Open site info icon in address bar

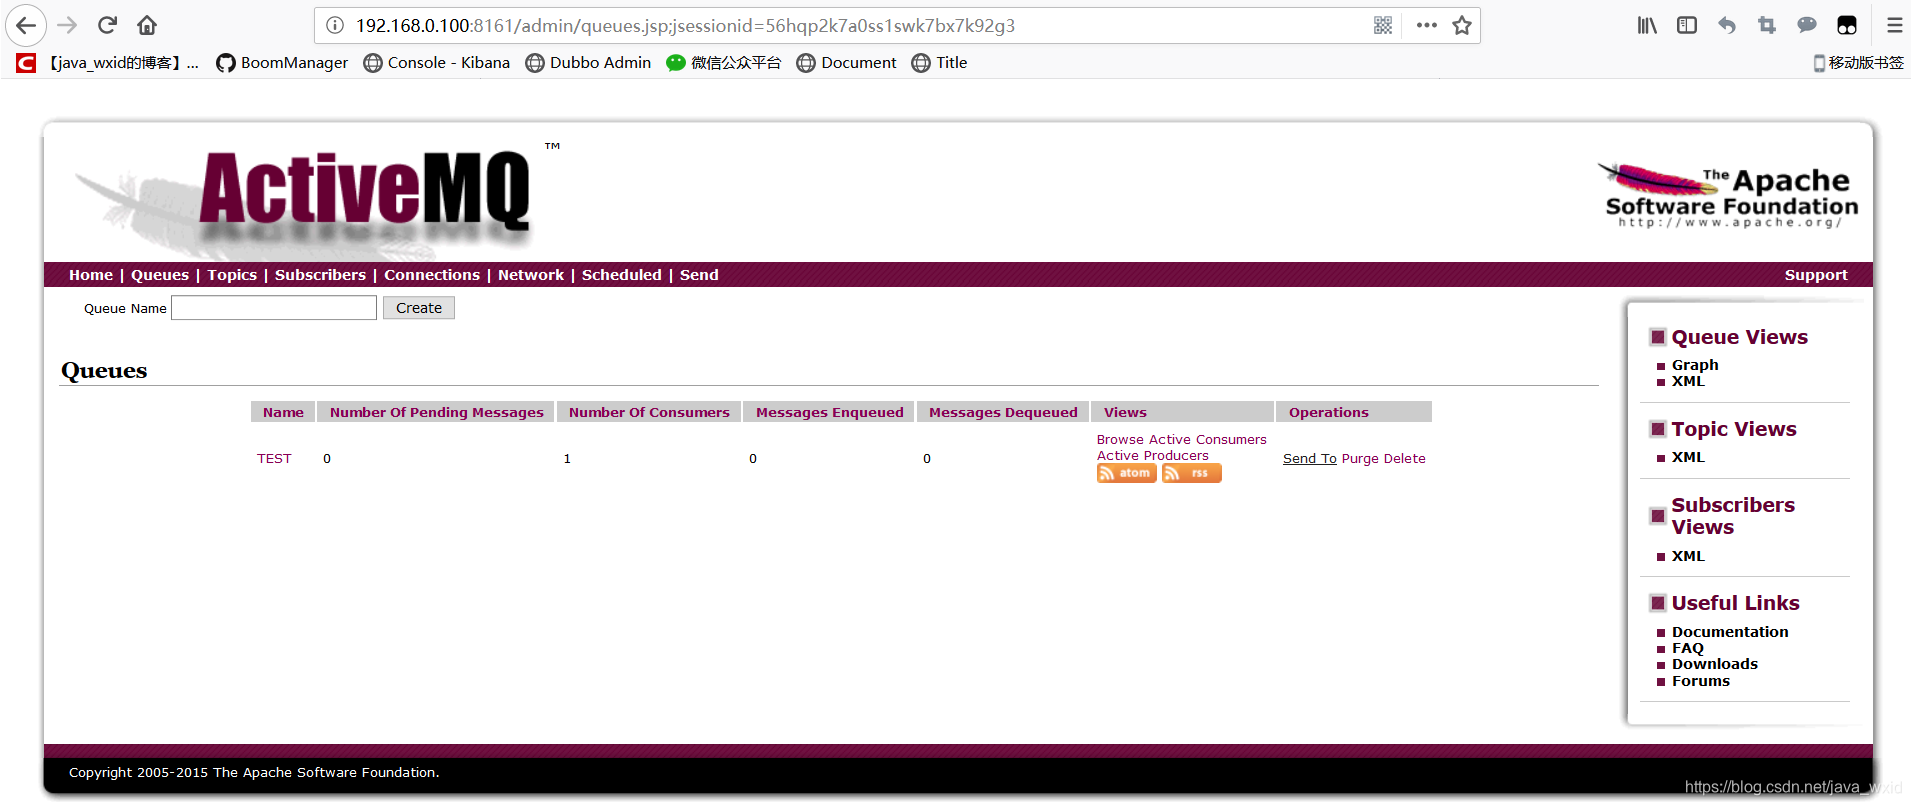[335, 25]
